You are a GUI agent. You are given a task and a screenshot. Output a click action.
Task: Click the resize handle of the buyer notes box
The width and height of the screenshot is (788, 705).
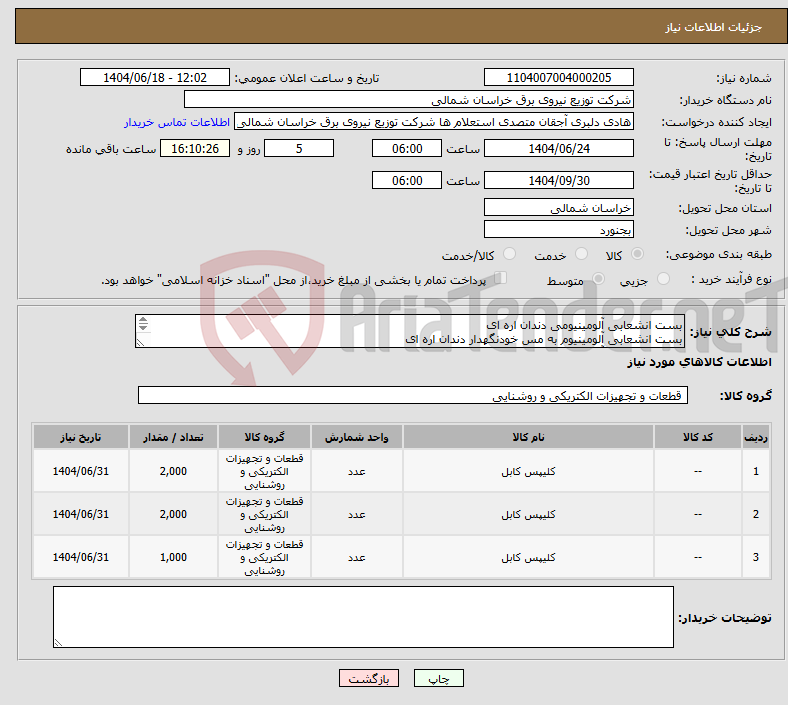(58, 641)
